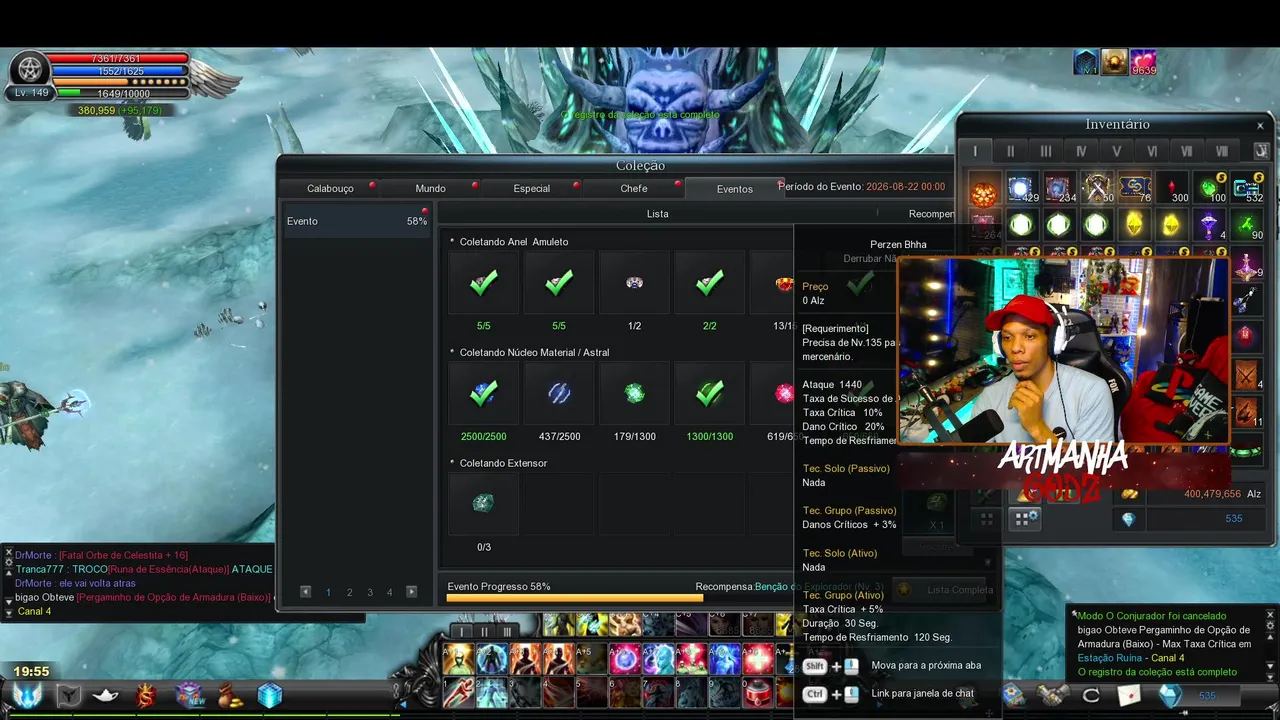This screenshot has width=1280, height=720.
Task: Click the inventory sort icon beside tab VIII
Action: [x=1260, y=151]
